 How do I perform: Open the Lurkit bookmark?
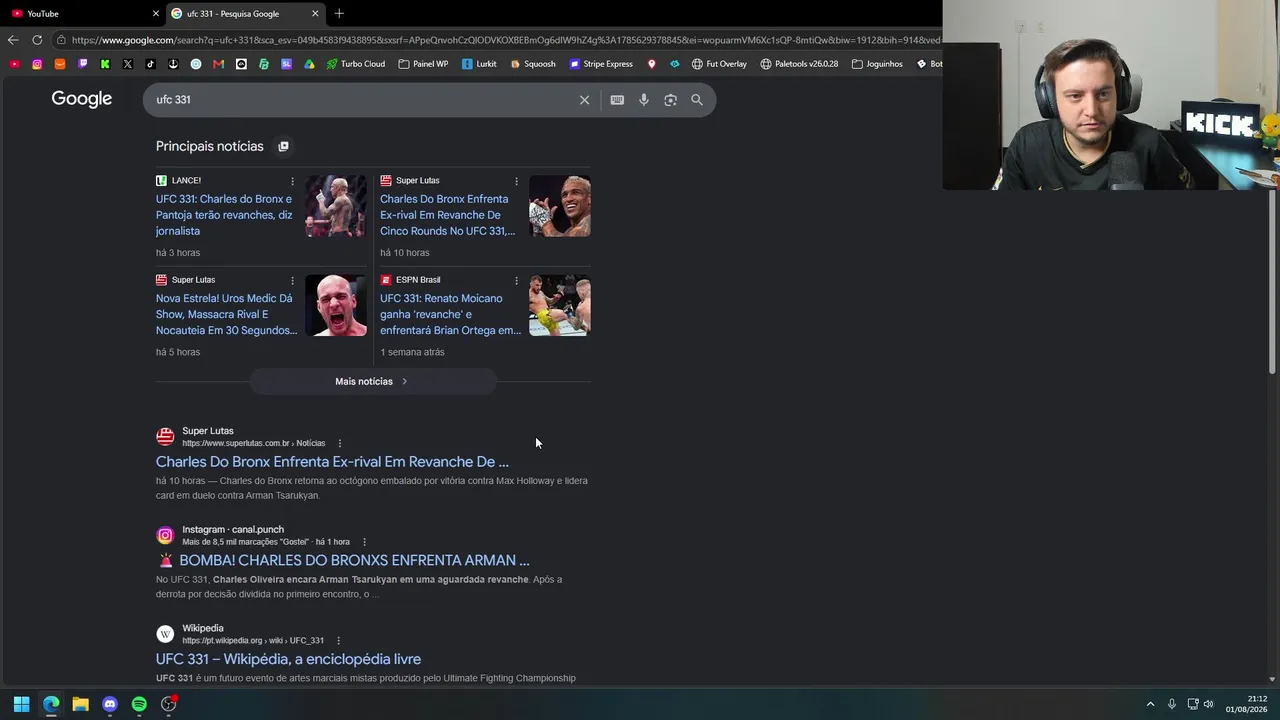click(x=479, y=64)
